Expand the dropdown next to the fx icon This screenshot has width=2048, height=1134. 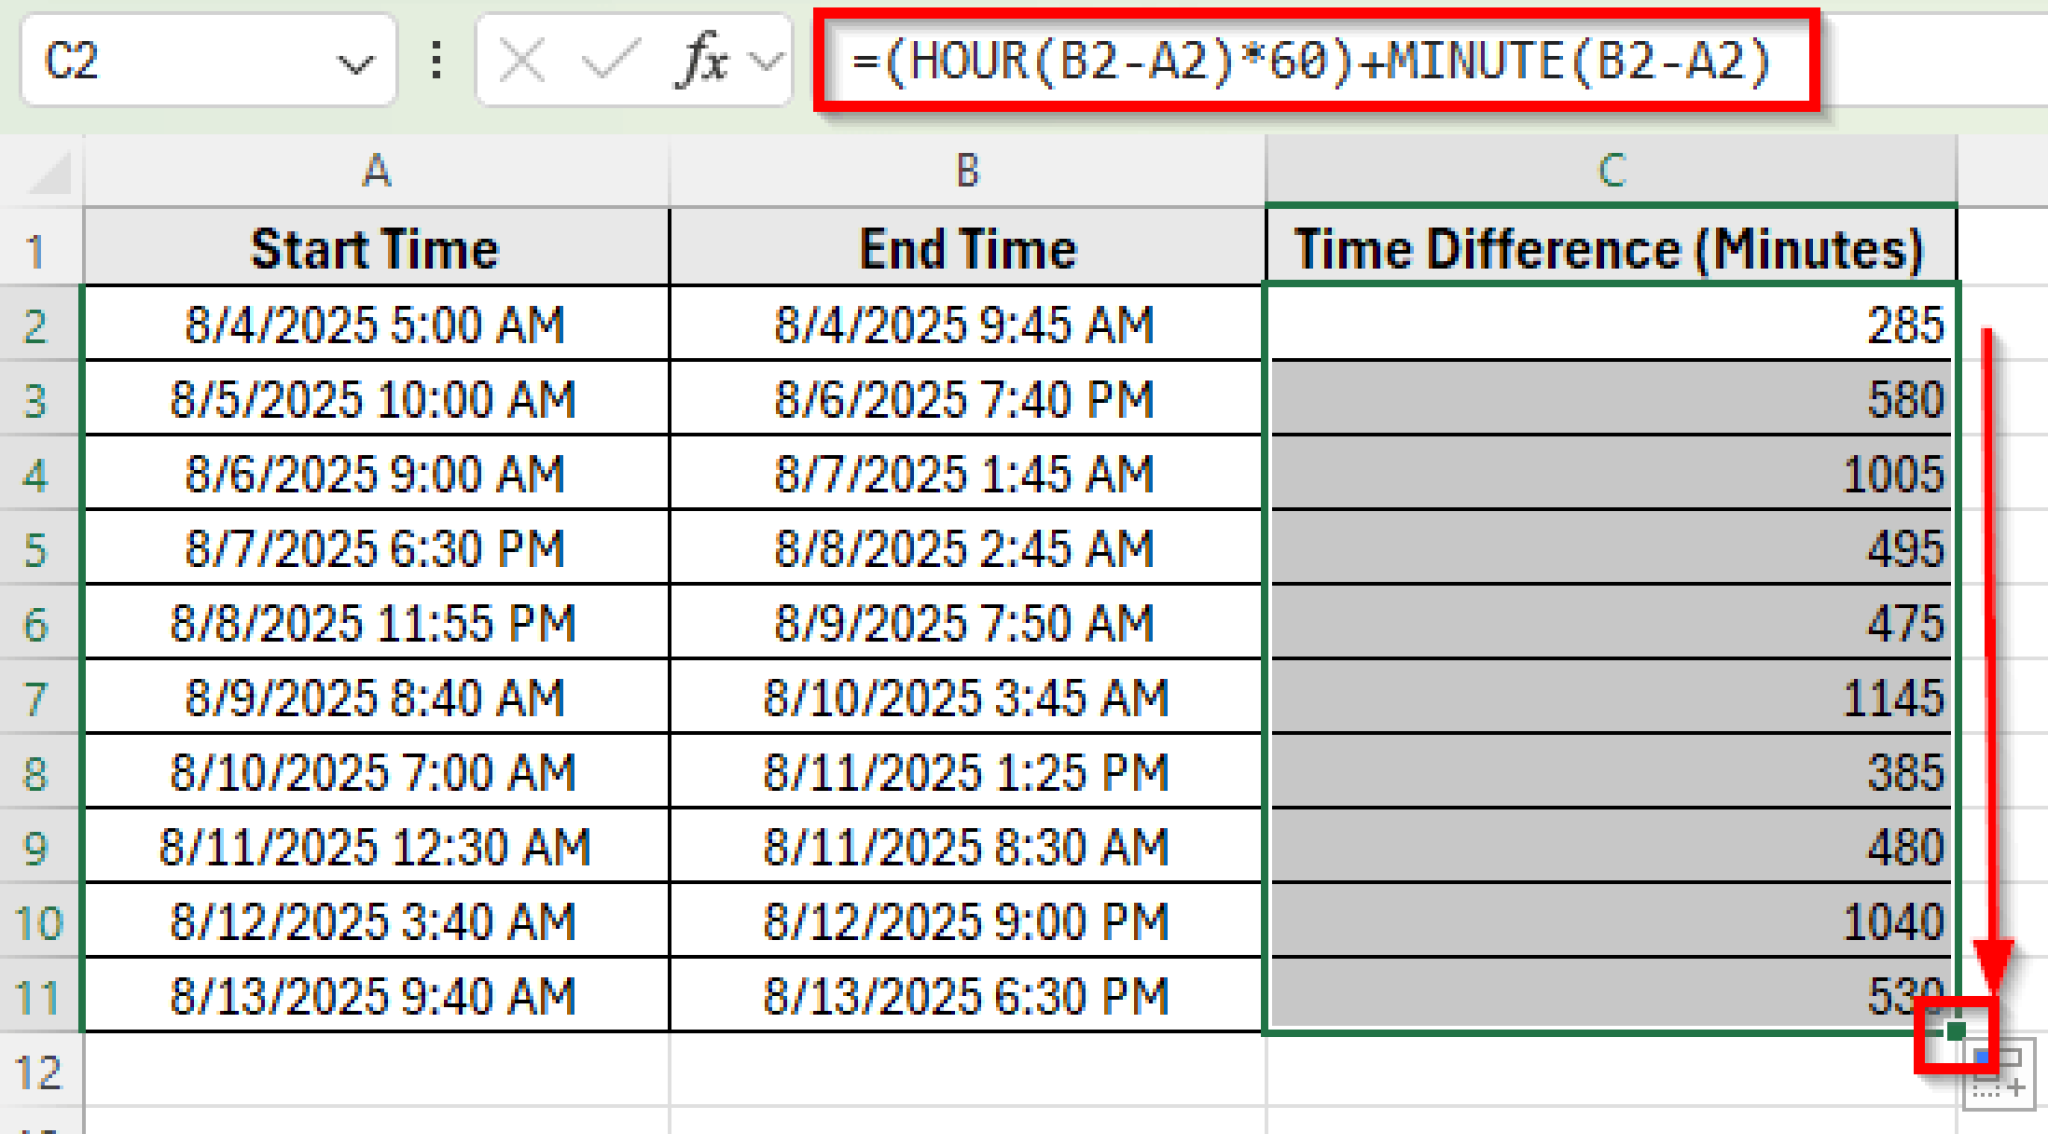(x=766, y=62)
